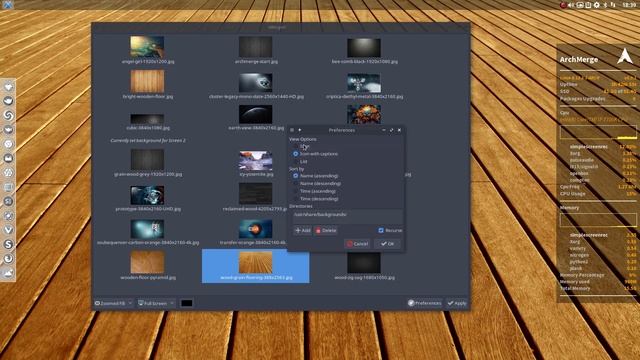
Task: Sort by Time (descending)
Action: 316,199
